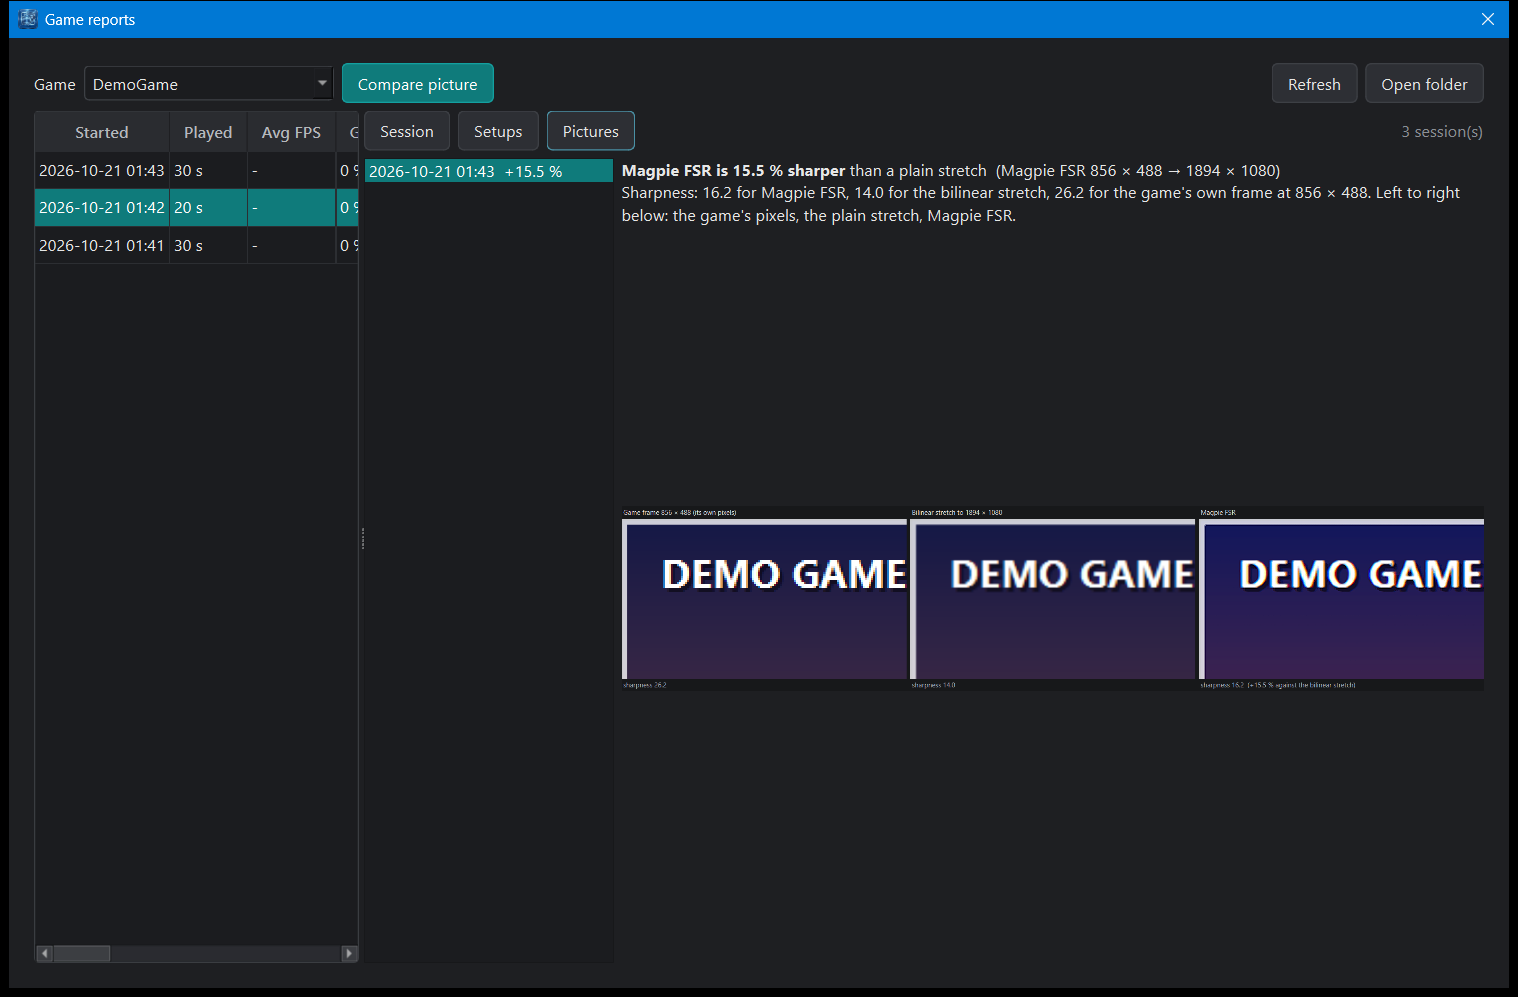1518x997 pixels.
Task: Open the Game dropdown showing DemoGame
Action: point(208,84)
